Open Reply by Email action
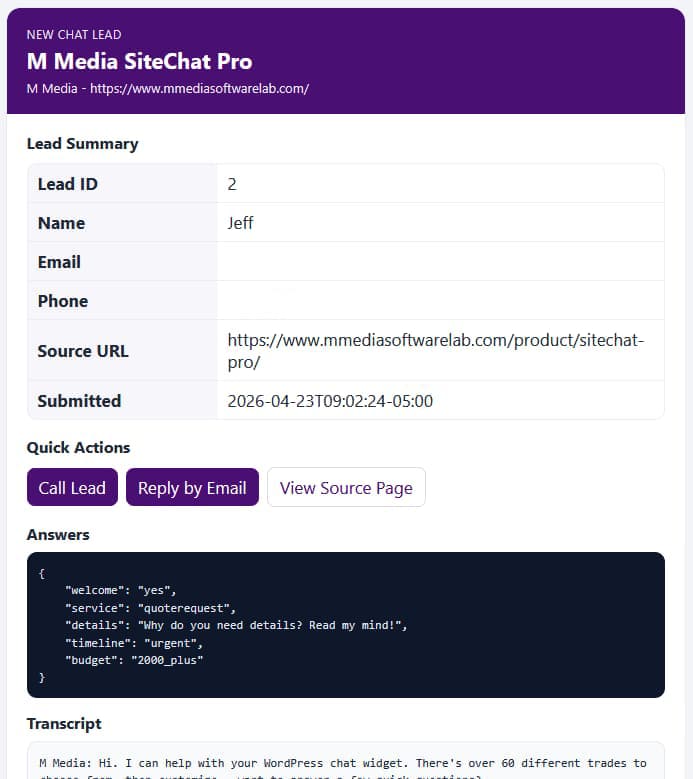 tap(192, 487)
